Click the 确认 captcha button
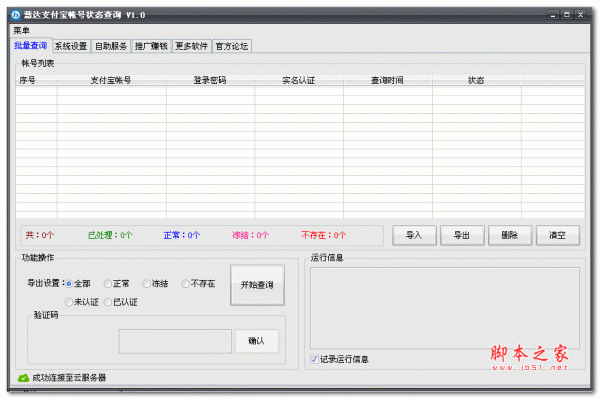 [x=256, y=341]
